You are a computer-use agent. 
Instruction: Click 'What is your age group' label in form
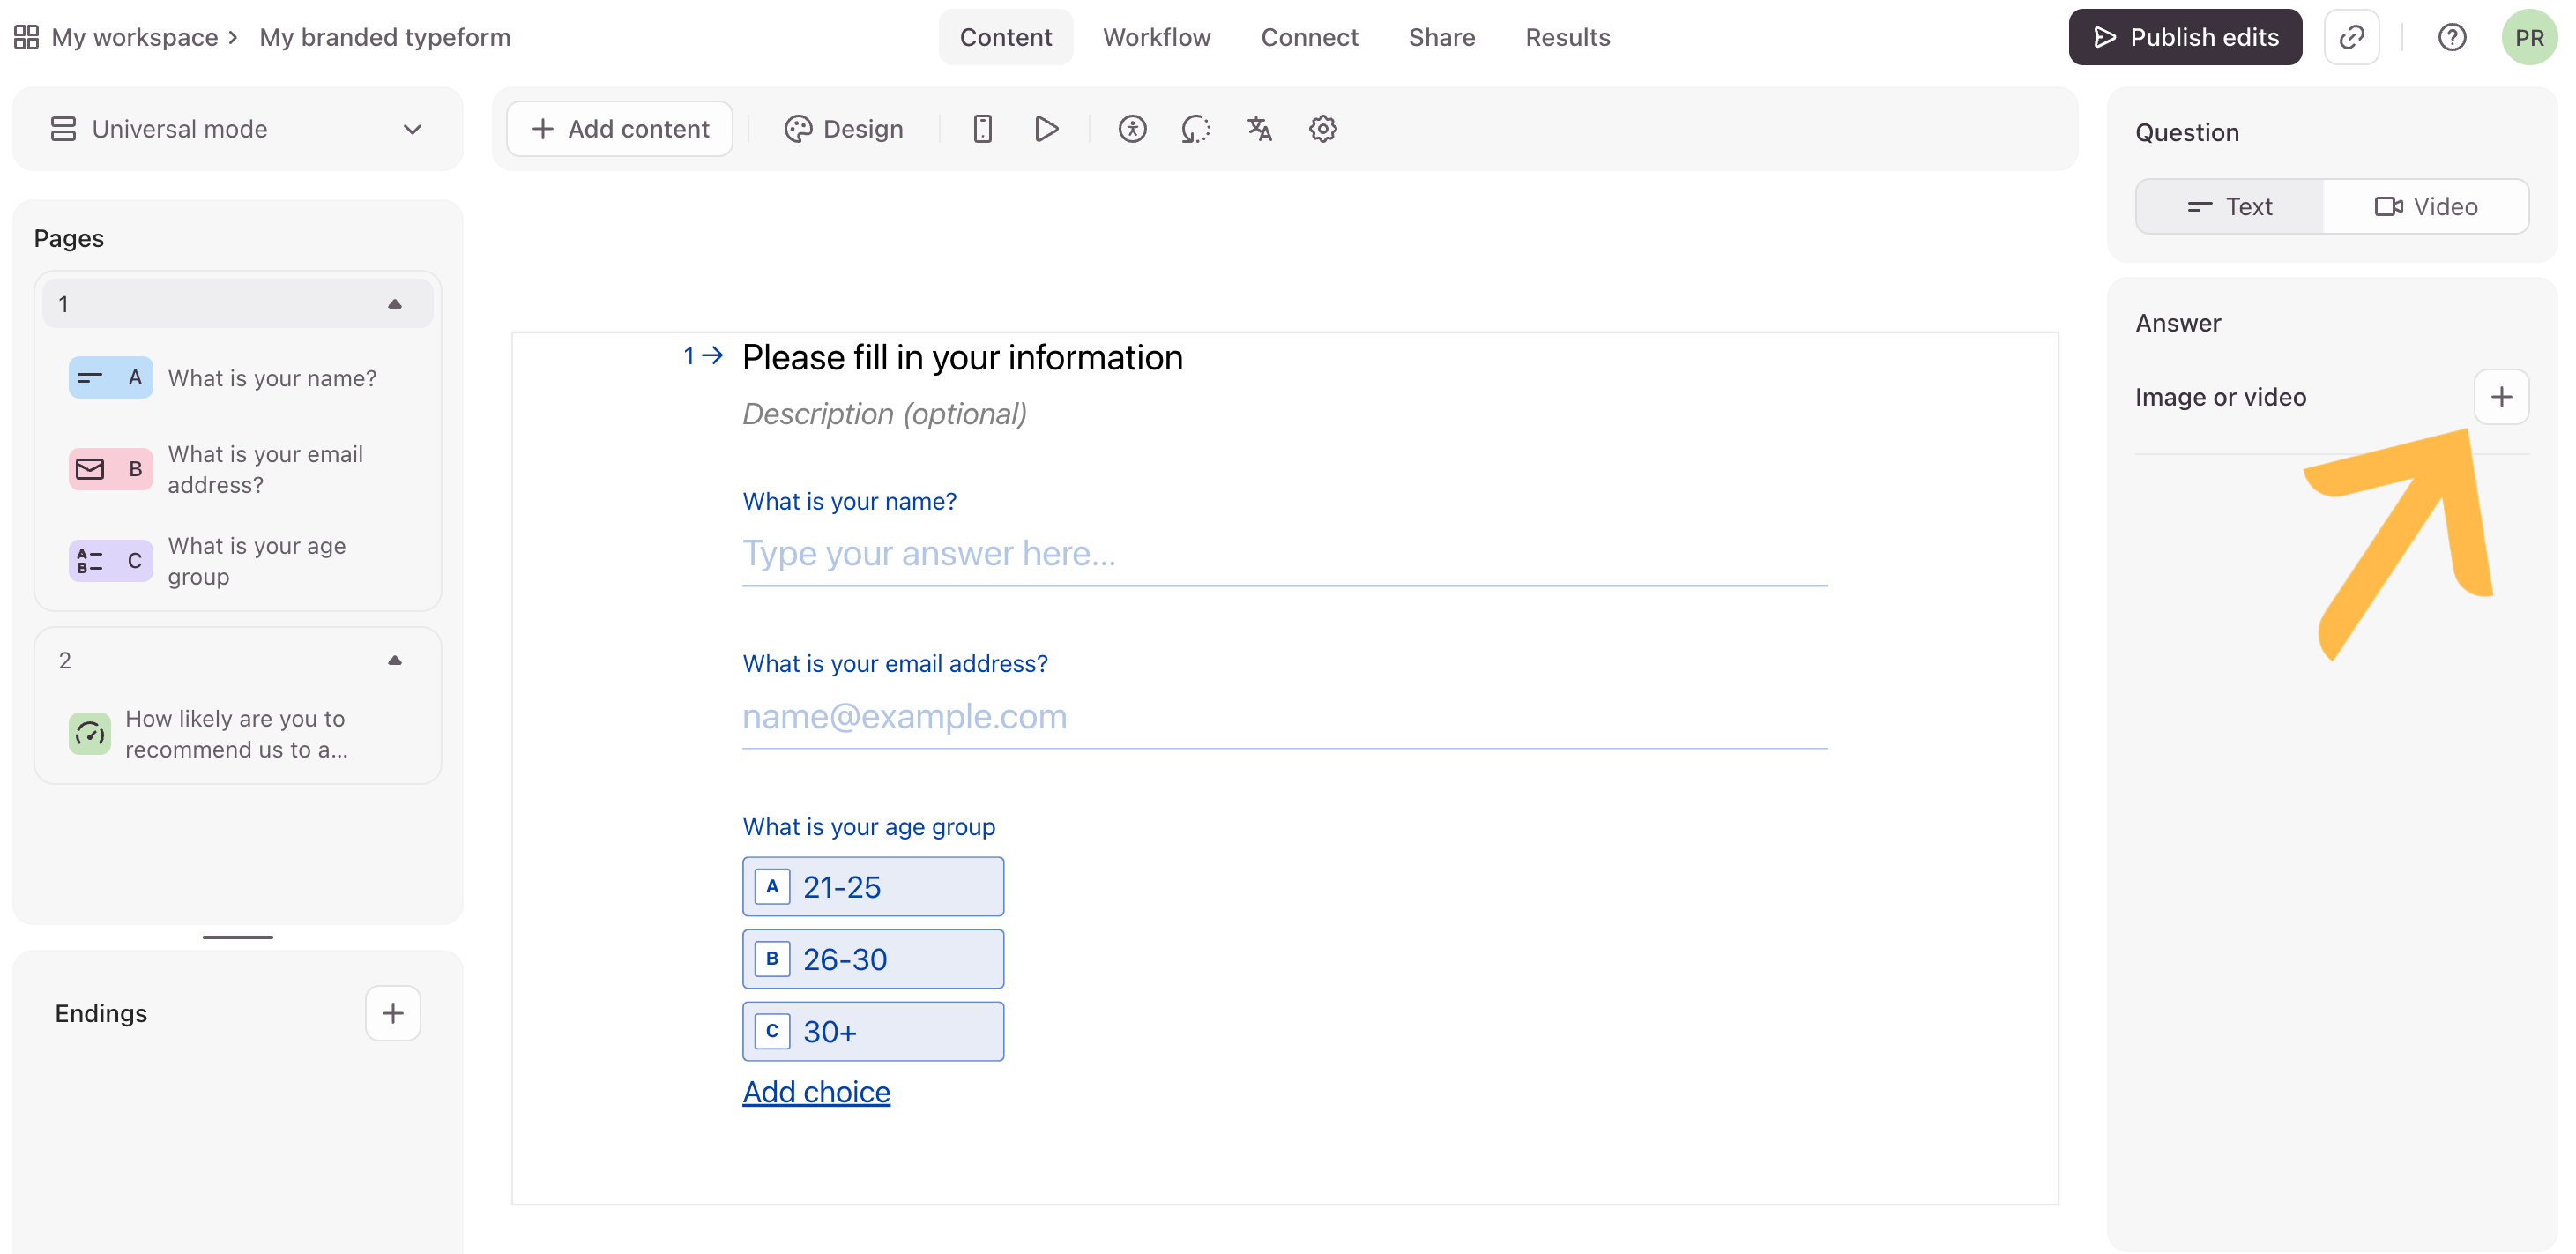[x=869, y=827]
